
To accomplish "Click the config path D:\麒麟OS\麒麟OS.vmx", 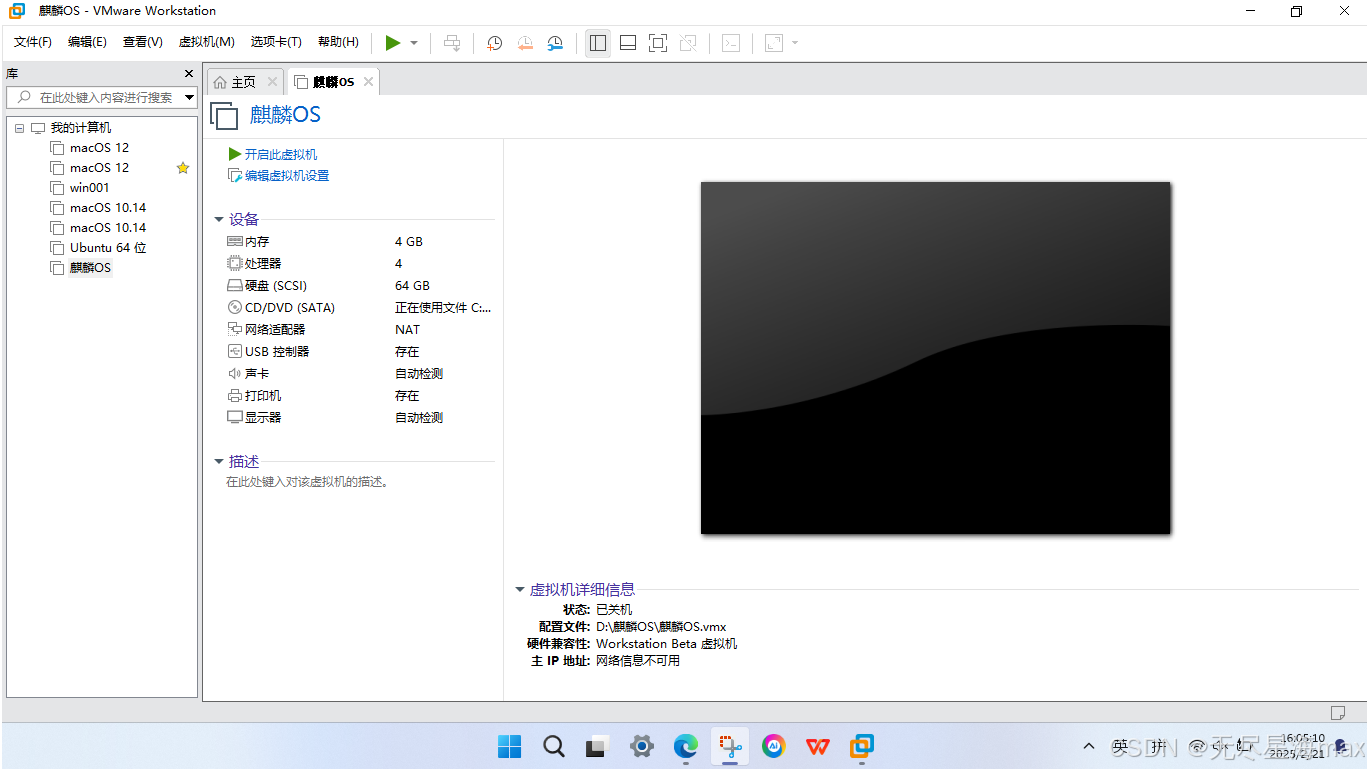I will point(661,627).
